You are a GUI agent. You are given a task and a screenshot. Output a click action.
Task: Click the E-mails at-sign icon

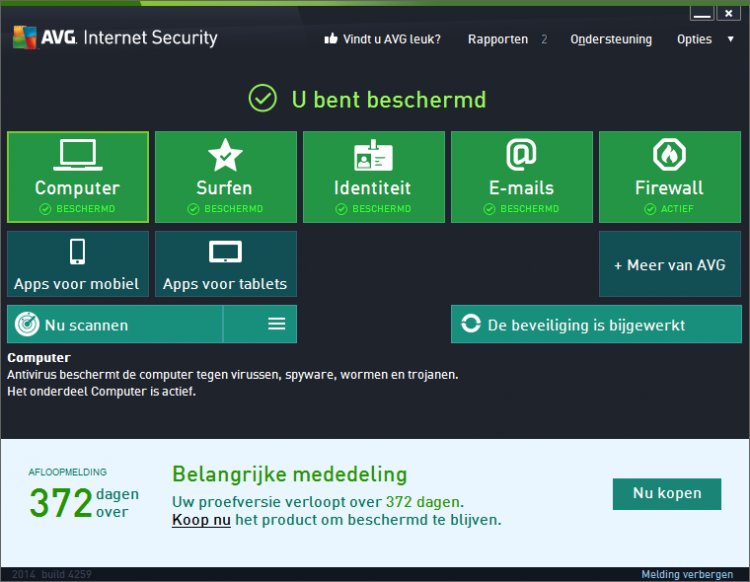(521, 154)
